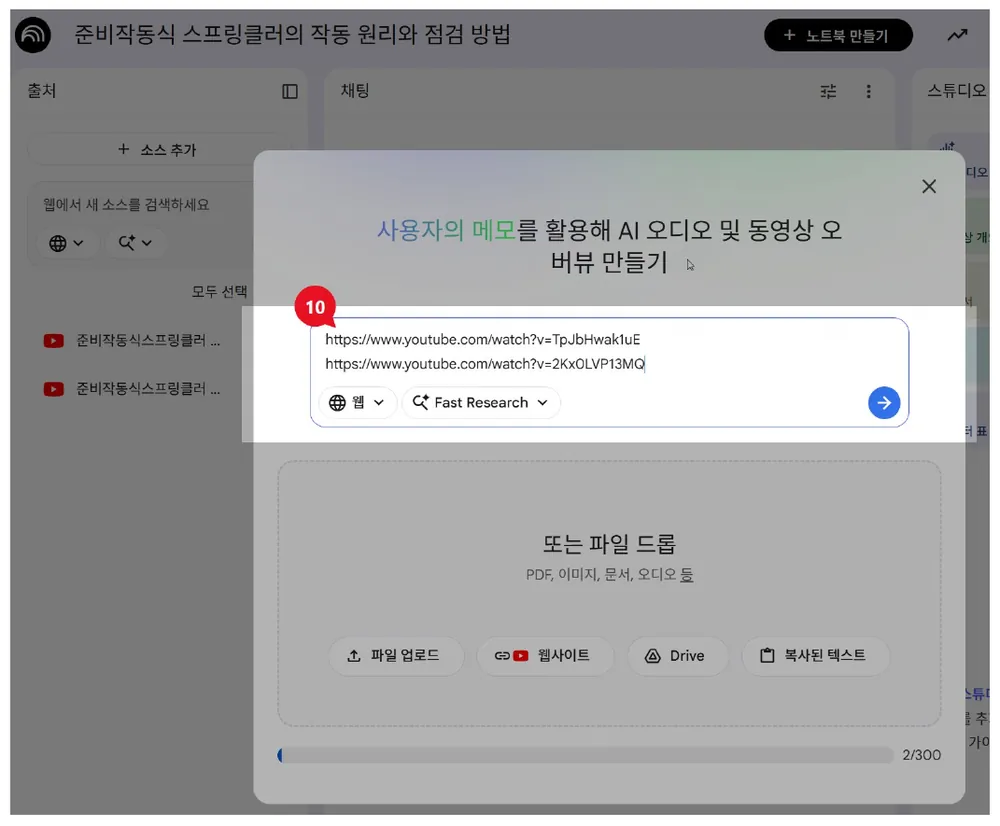Expand sidebar research mode dropdown
The width and height of the screenshot is (1000, 826).
(135, 243)
